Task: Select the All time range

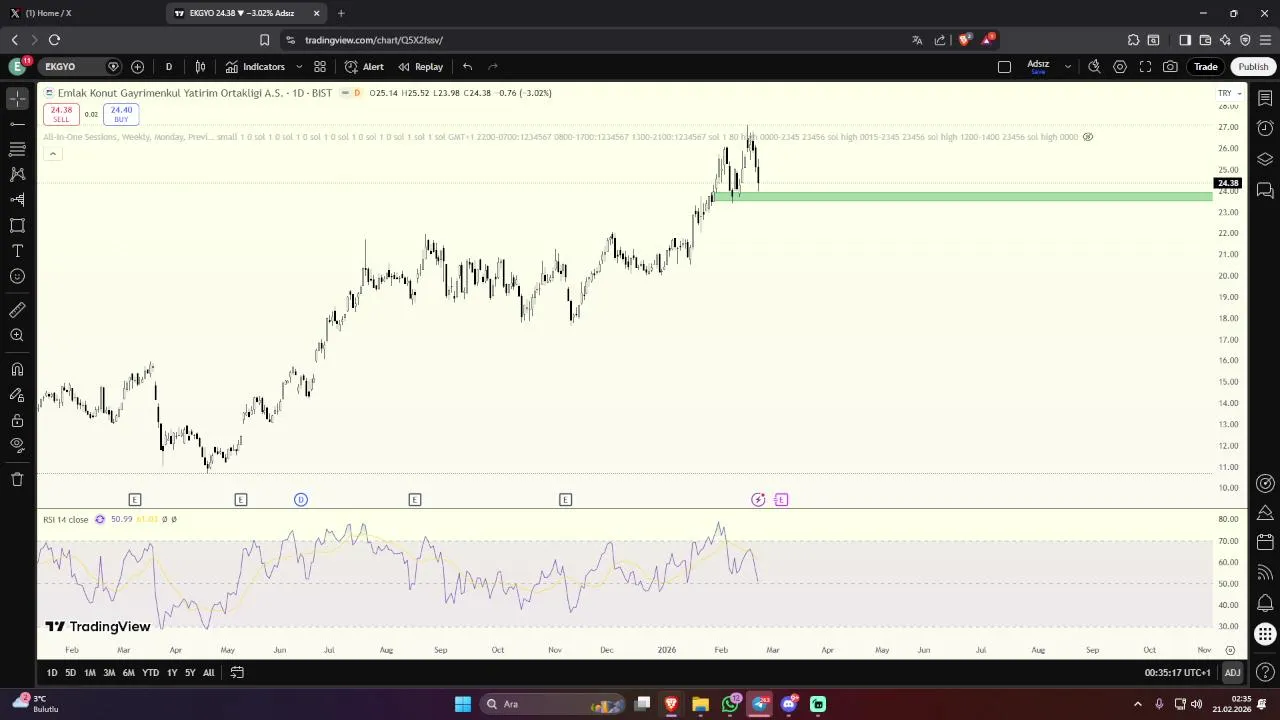Action: [x=208, y=673]
